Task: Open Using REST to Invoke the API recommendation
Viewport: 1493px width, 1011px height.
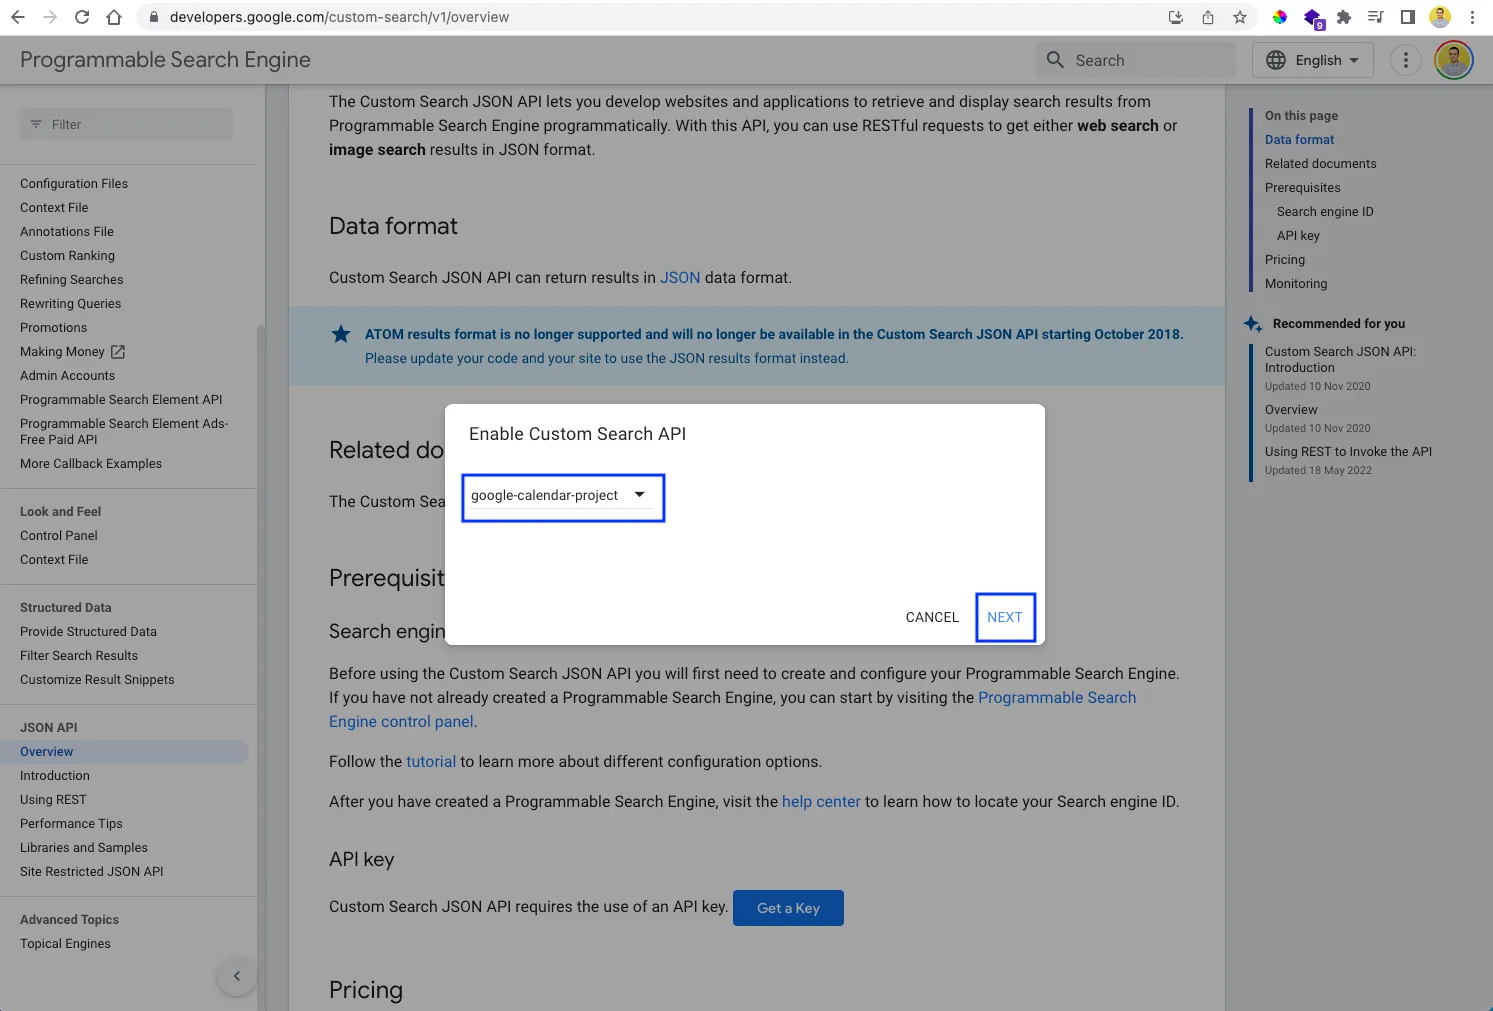Action: [1348, 452]
